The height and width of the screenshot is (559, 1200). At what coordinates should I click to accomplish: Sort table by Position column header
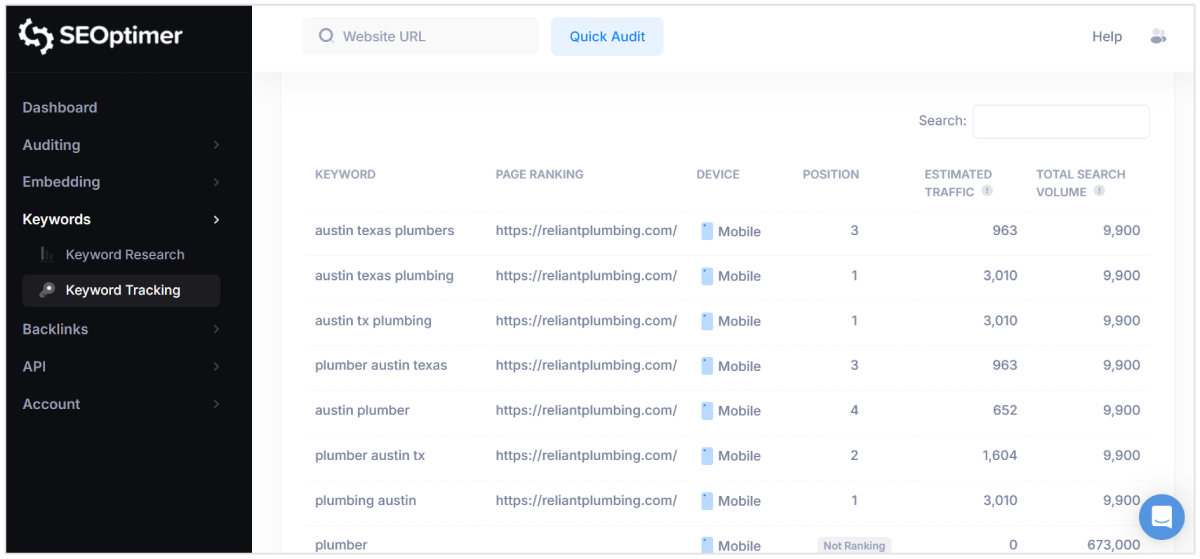point(830,174)
